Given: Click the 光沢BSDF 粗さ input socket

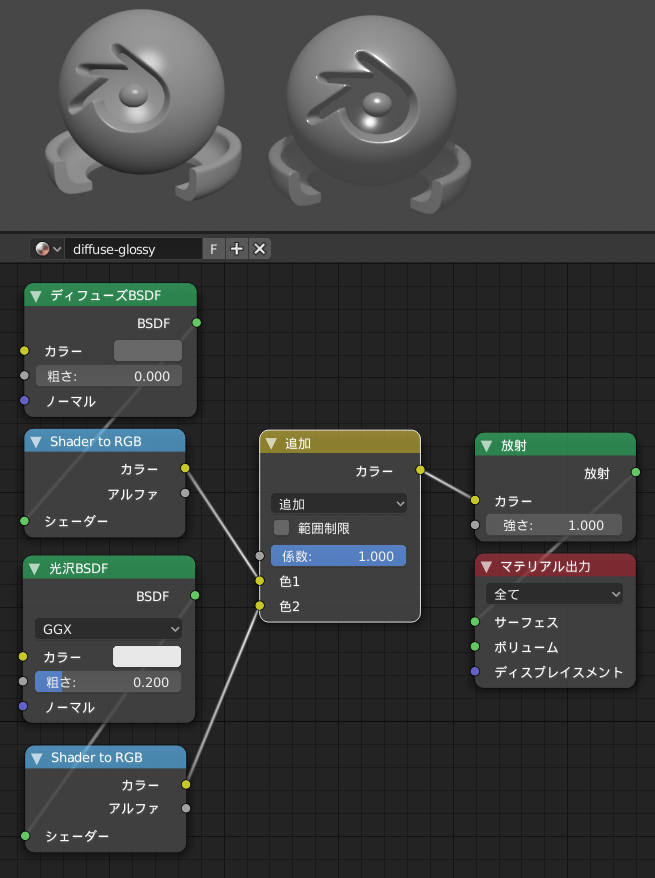Looking at the screenshot, I should tap(23, 681).
